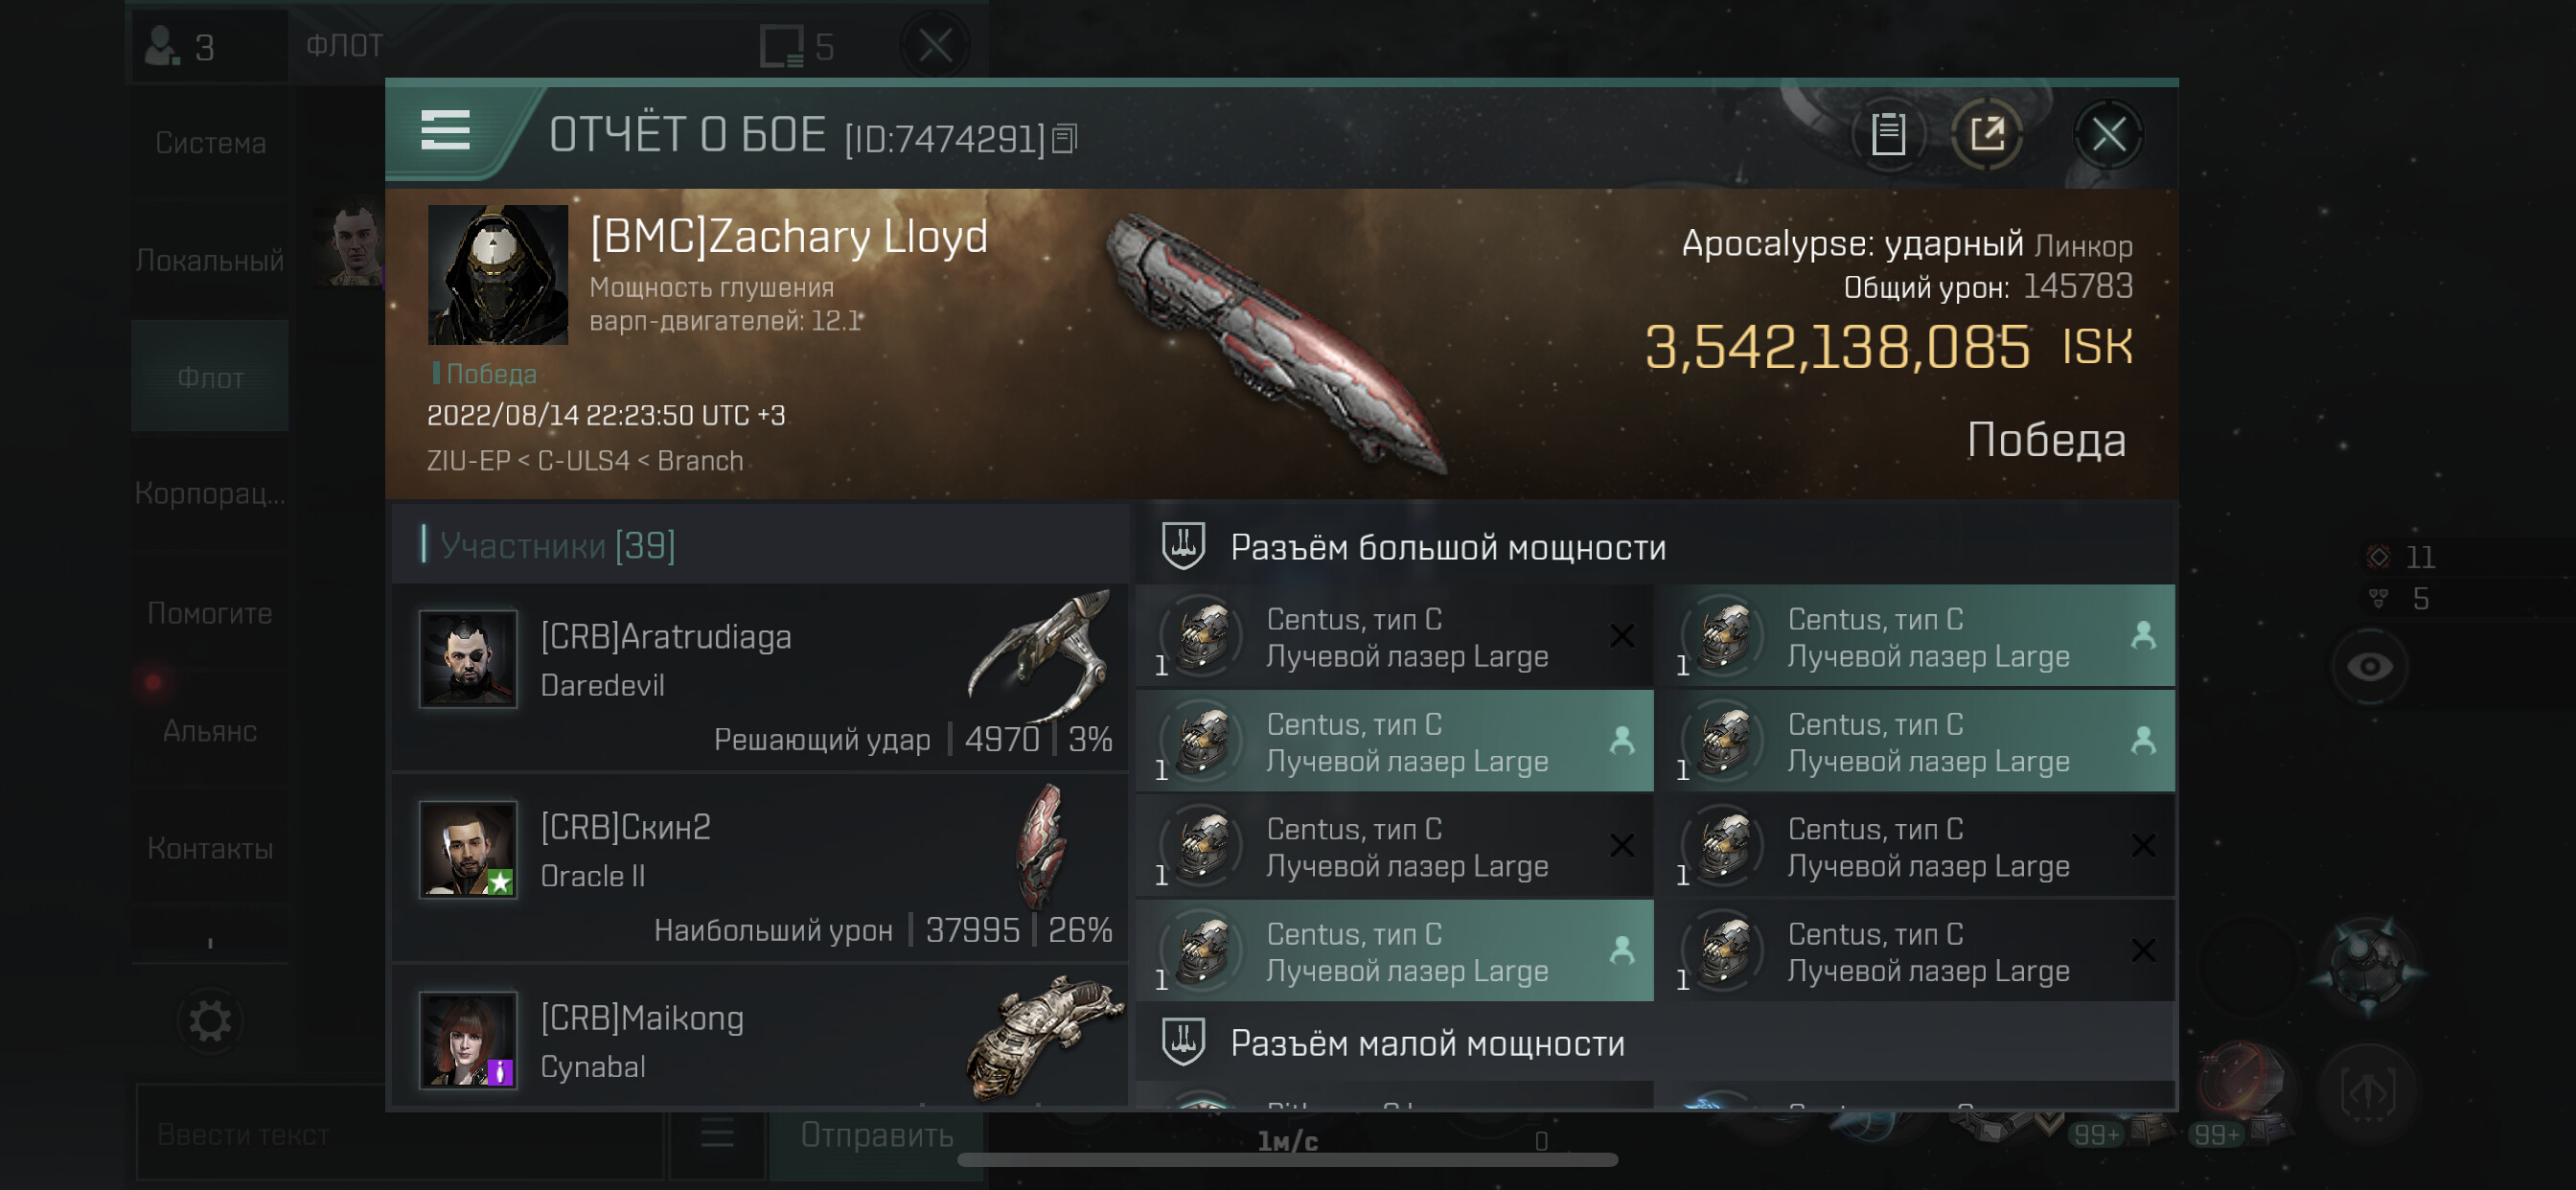Image resolution: width=2576 pixels, height=1190 pixels.
Task: Click the high-power slot shield icon
Action: click(1183, 547)
